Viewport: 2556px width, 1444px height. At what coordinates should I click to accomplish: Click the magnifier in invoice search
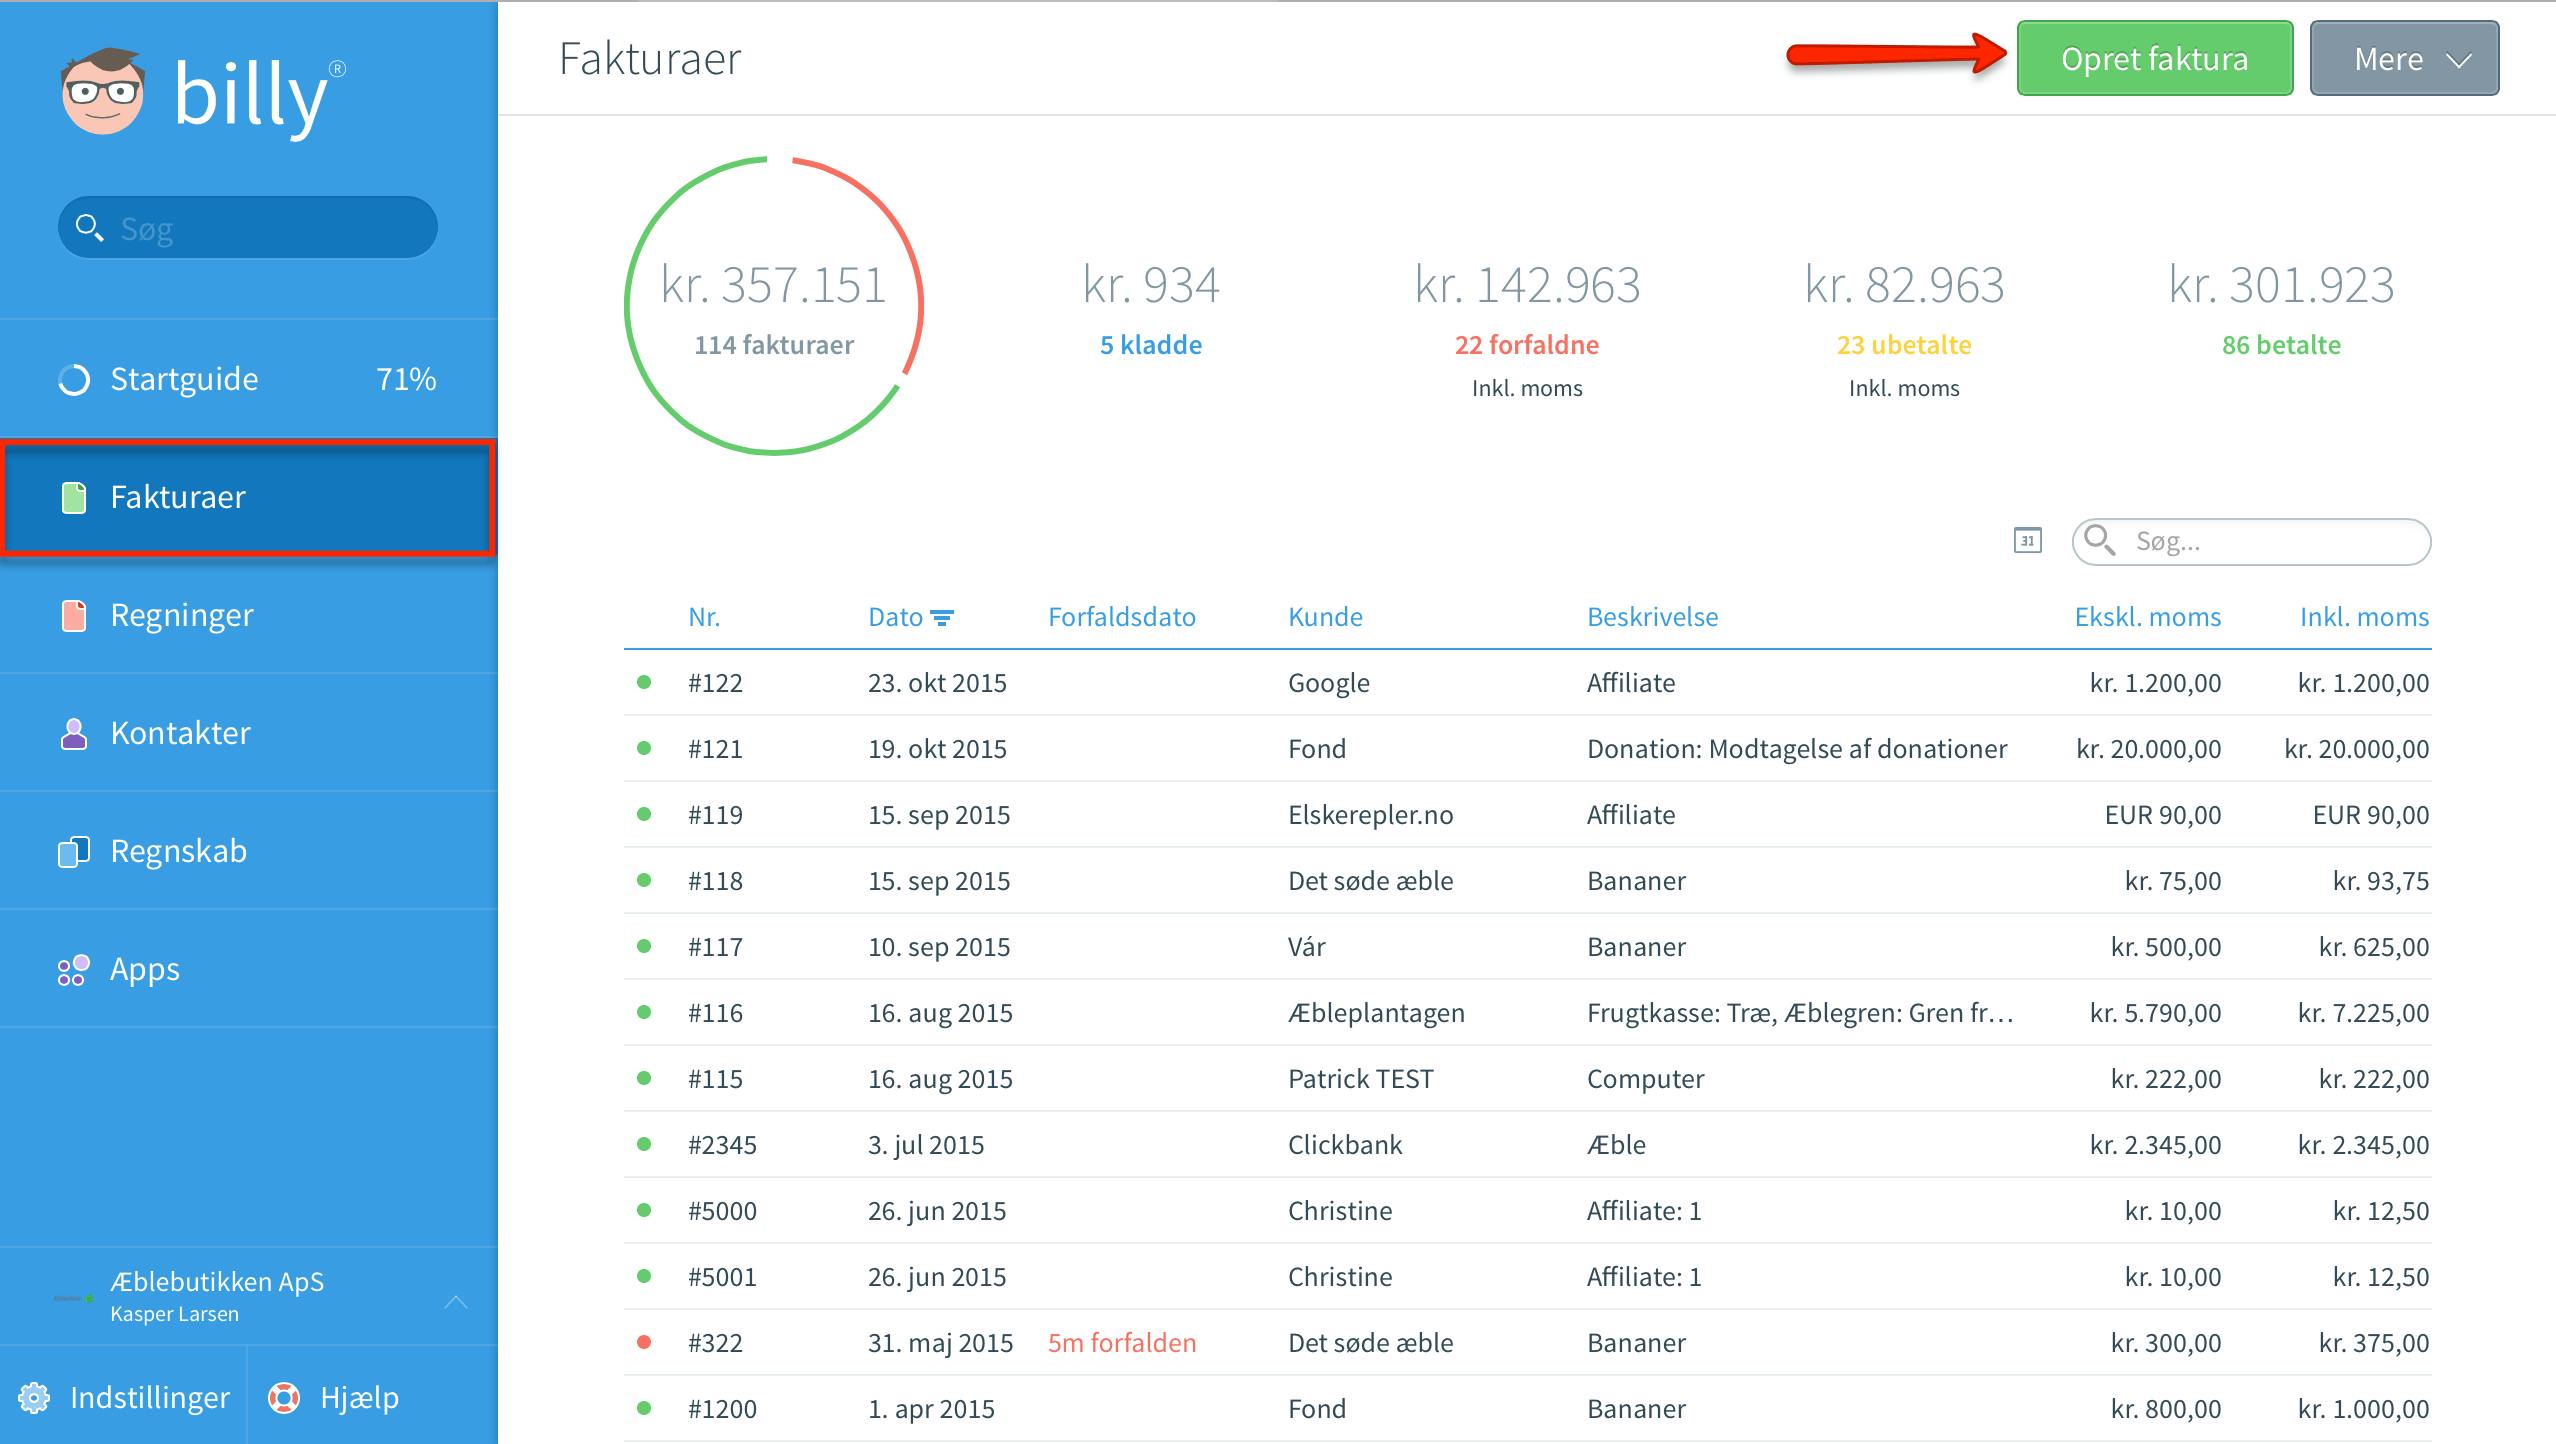[x=2100, y=540]
